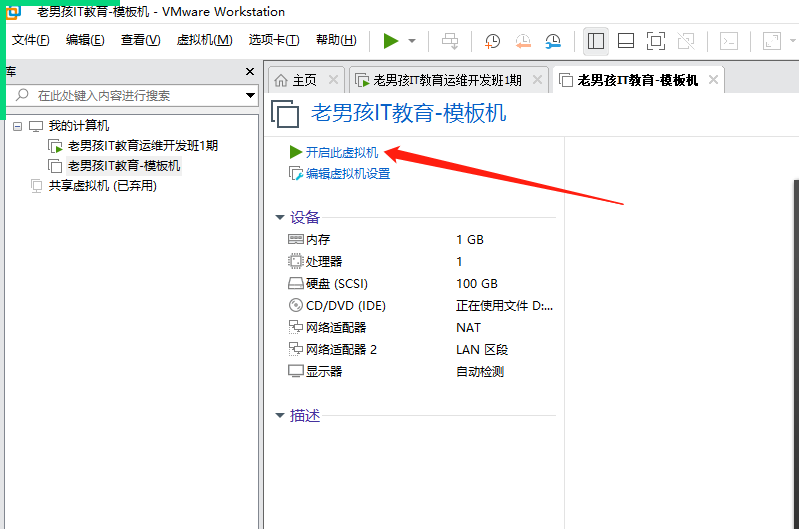The height and width of the screenshot is (529, 799).
Task: Open the snapshot manager wrench-clock icon
Action: [x=553, y=41]
